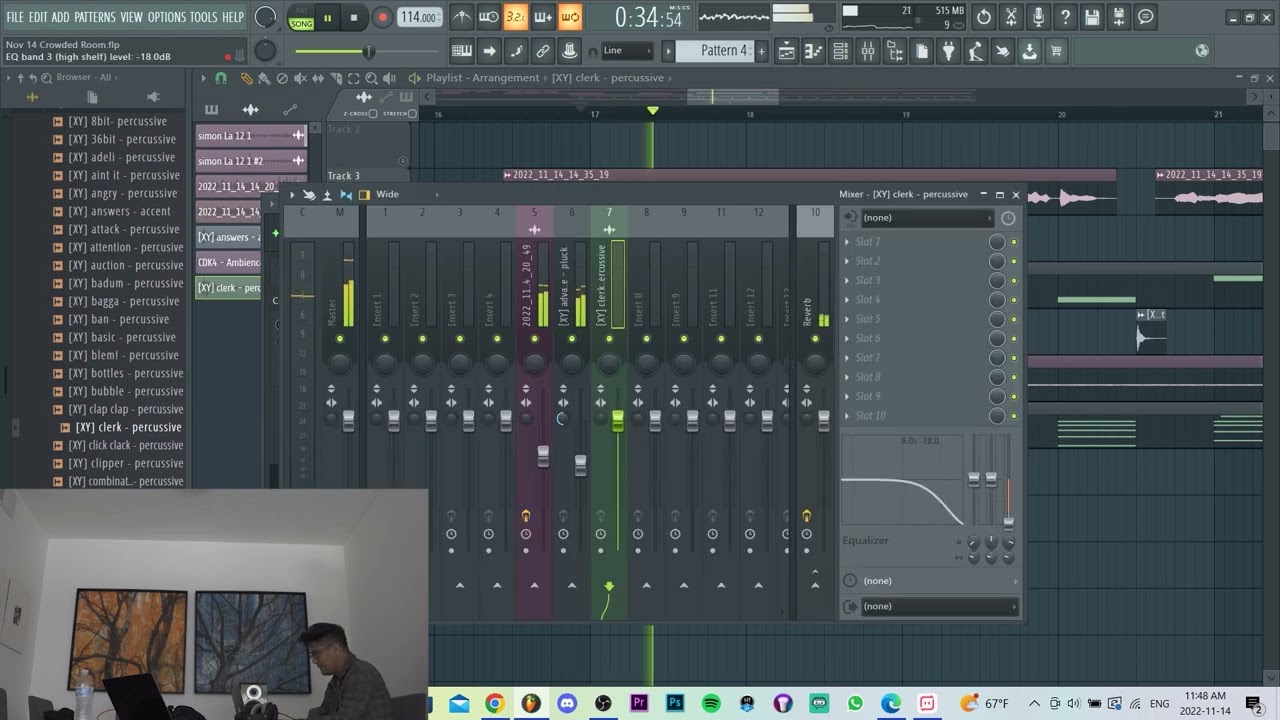Toggle the loop recording icon

click(x=569, y=17)
